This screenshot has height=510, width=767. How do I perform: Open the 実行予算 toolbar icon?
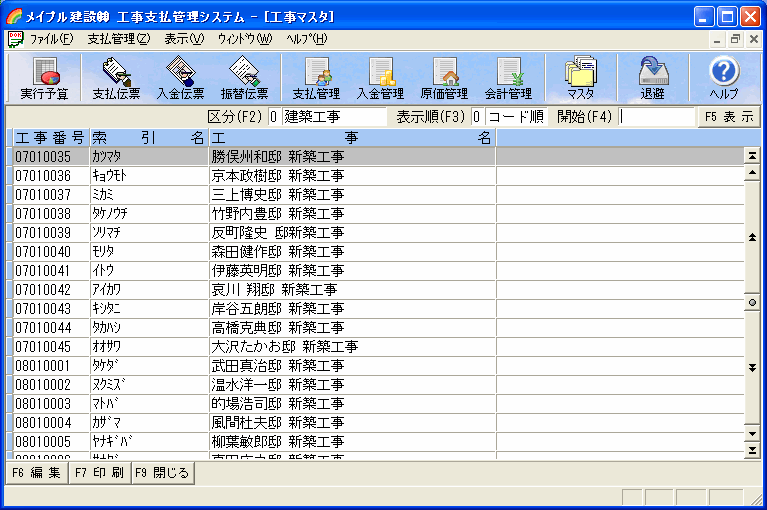click(44, 78)
